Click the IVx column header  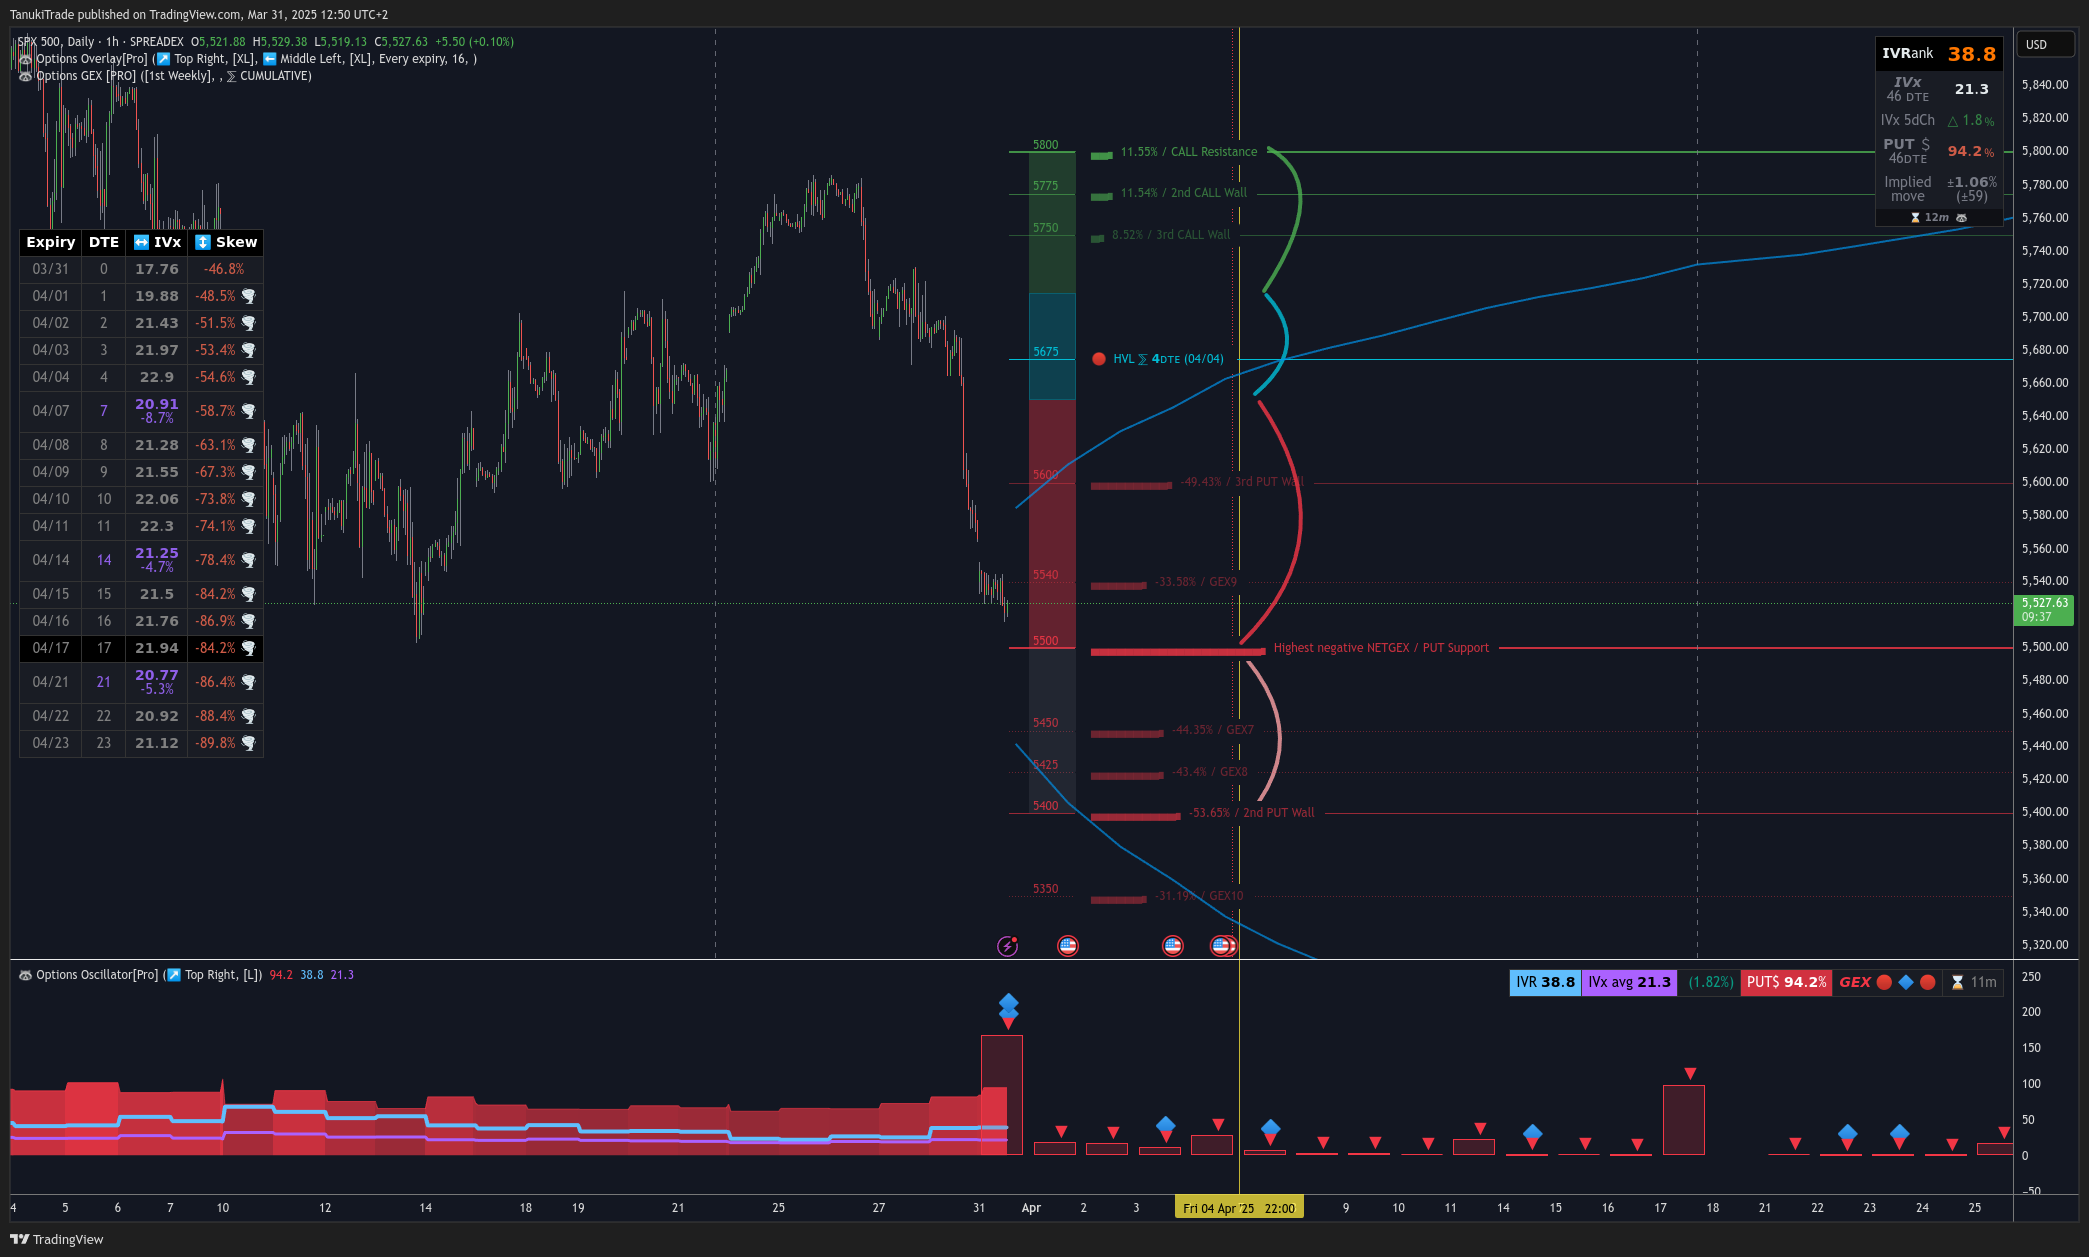click(157, 242)
